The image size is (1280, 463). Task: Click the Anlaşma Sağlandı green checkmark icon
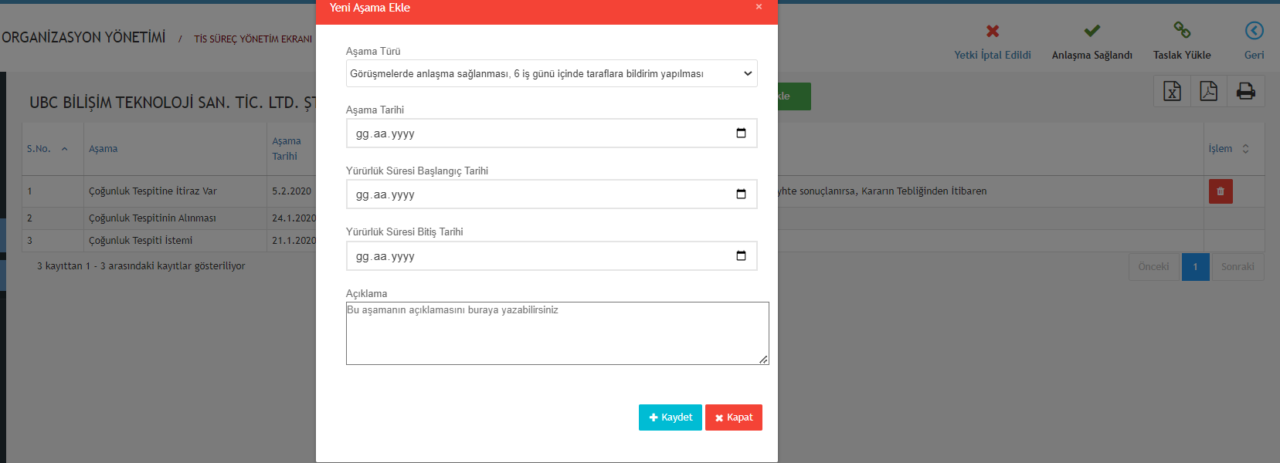[x=1092, y=31]
